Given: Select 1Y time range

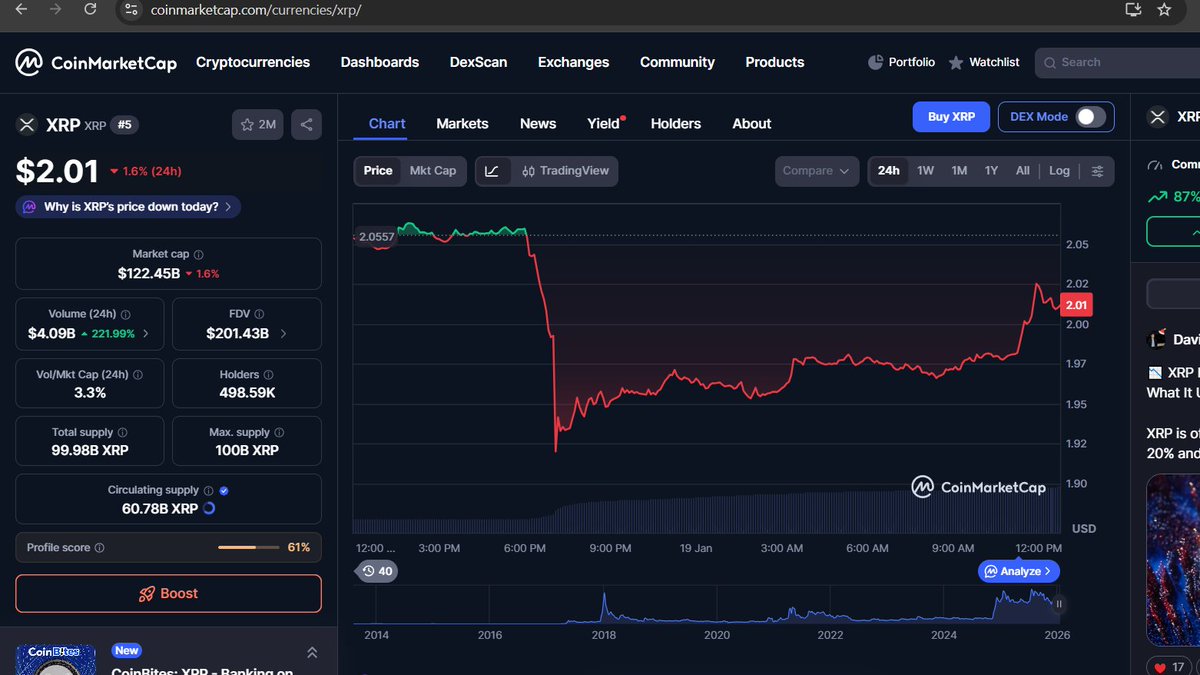Looking at the screenshot, I should point(991,171).
